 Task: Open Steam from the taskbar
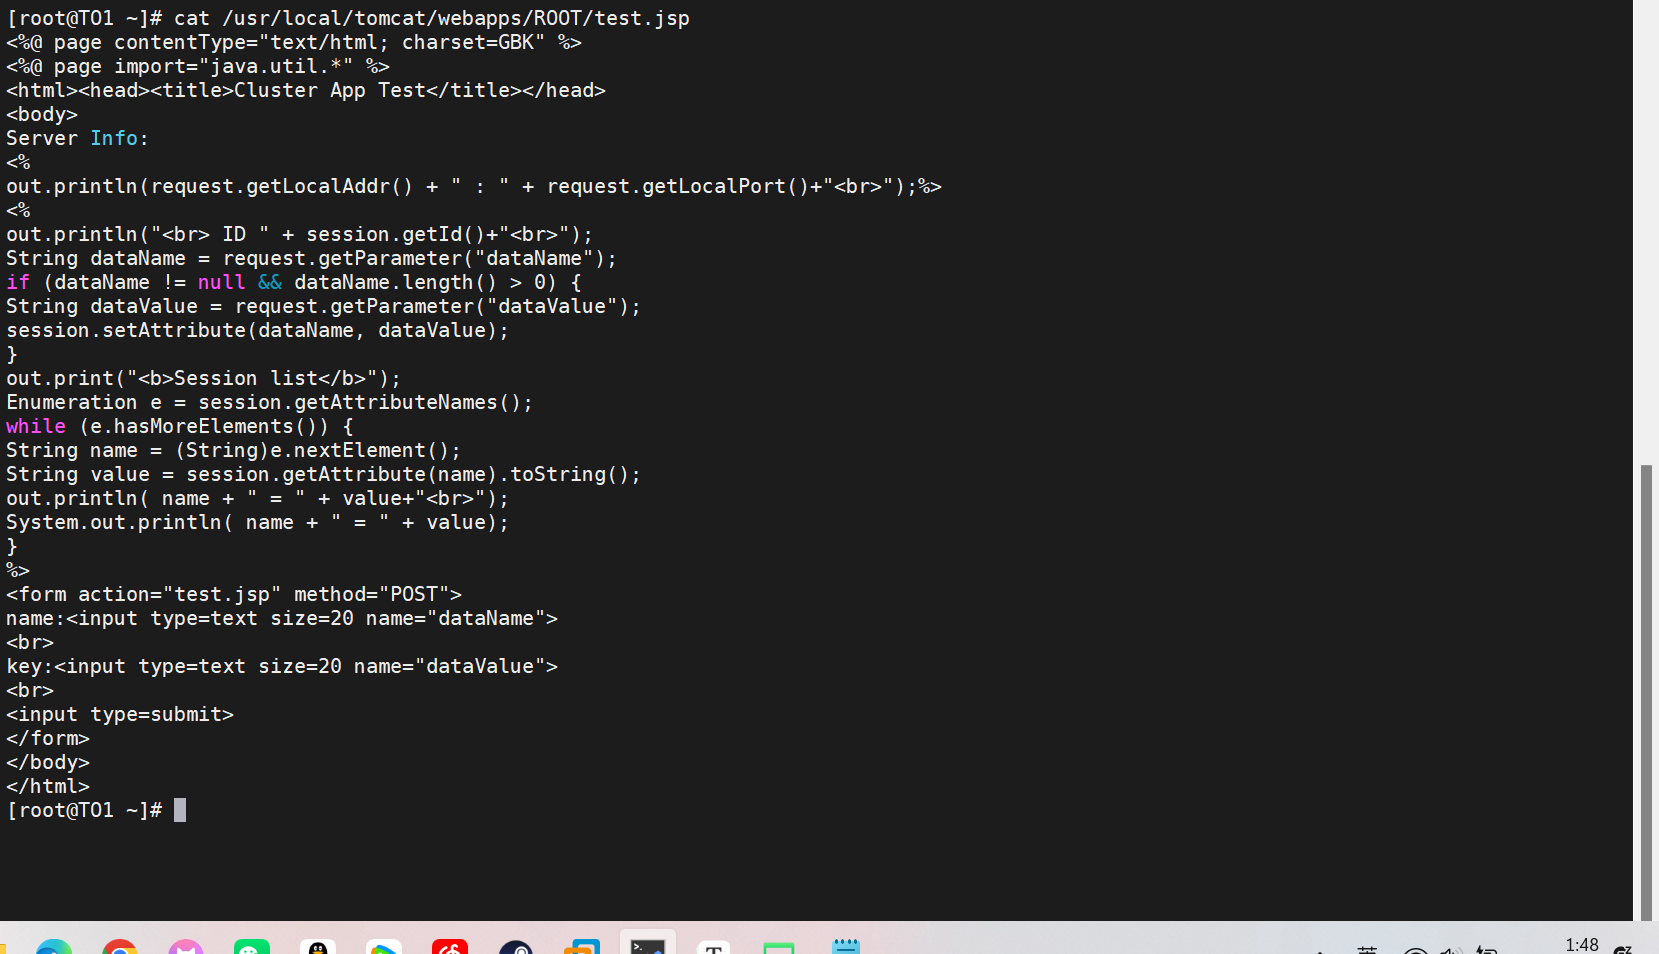pyautogui.click(x=516, y=946)
